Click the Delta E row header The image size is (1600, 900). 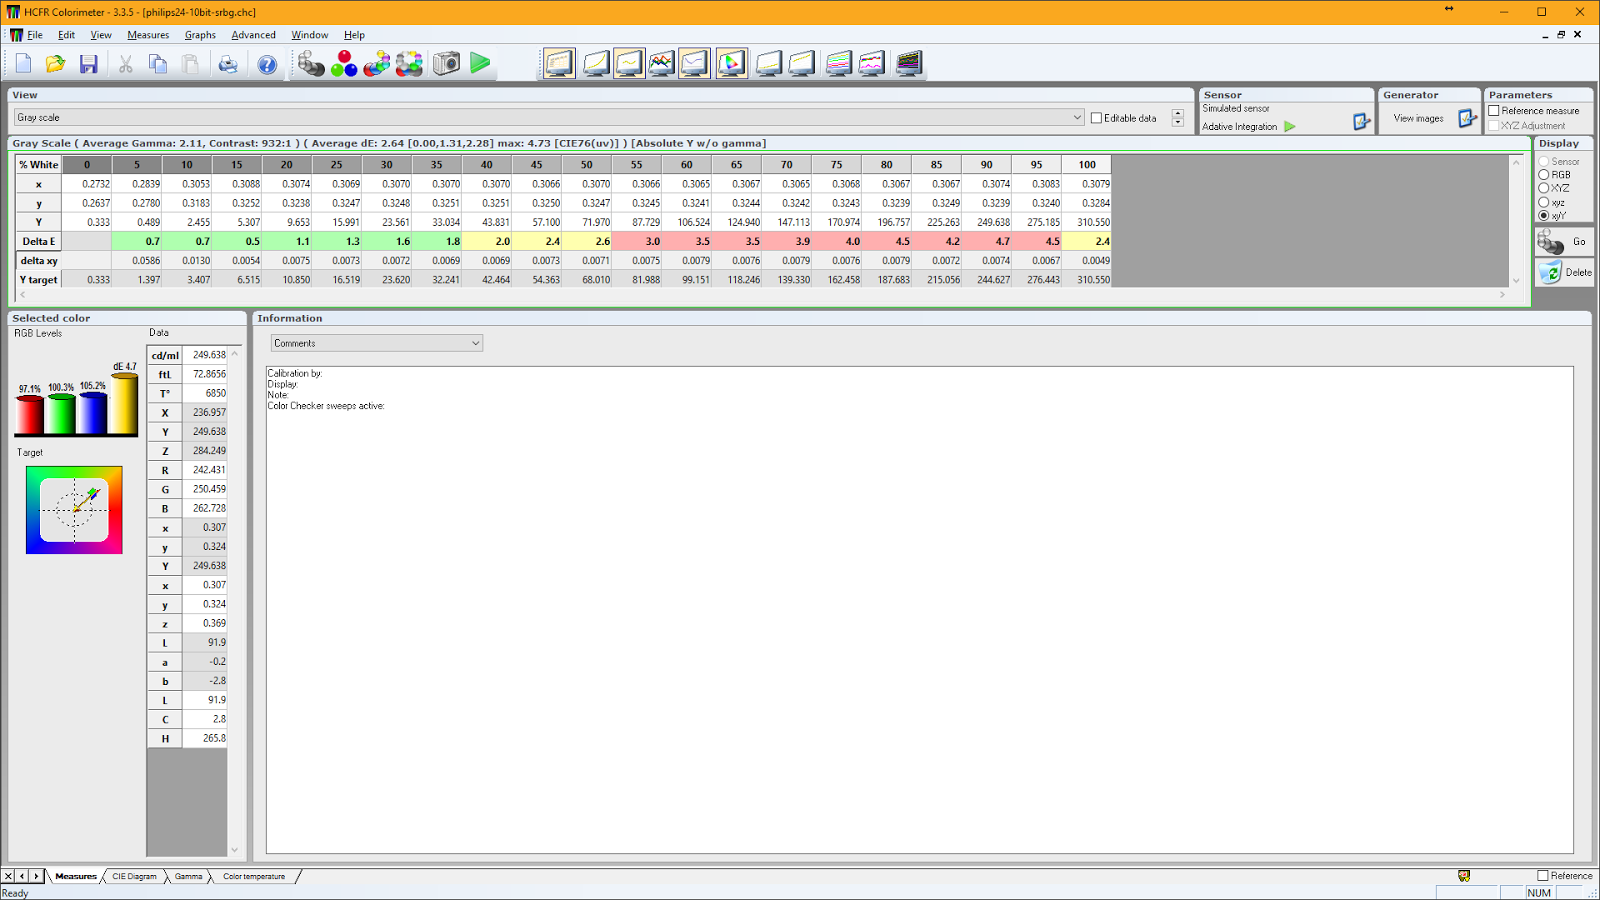pyautogui.click(x=39, y=242)
